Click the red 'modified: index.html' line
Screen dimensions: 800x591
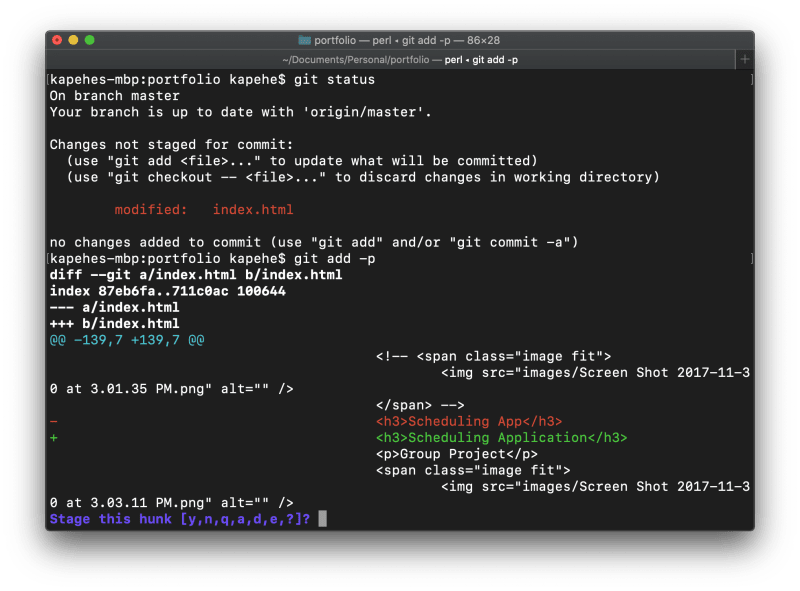click(x=203, y=210)
